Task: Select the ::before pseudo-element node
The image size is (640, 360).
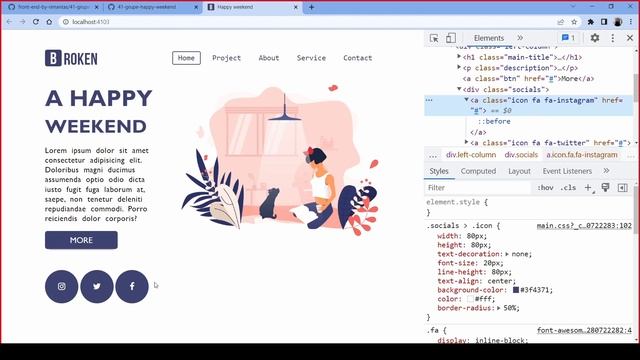Action: [494, 121]
